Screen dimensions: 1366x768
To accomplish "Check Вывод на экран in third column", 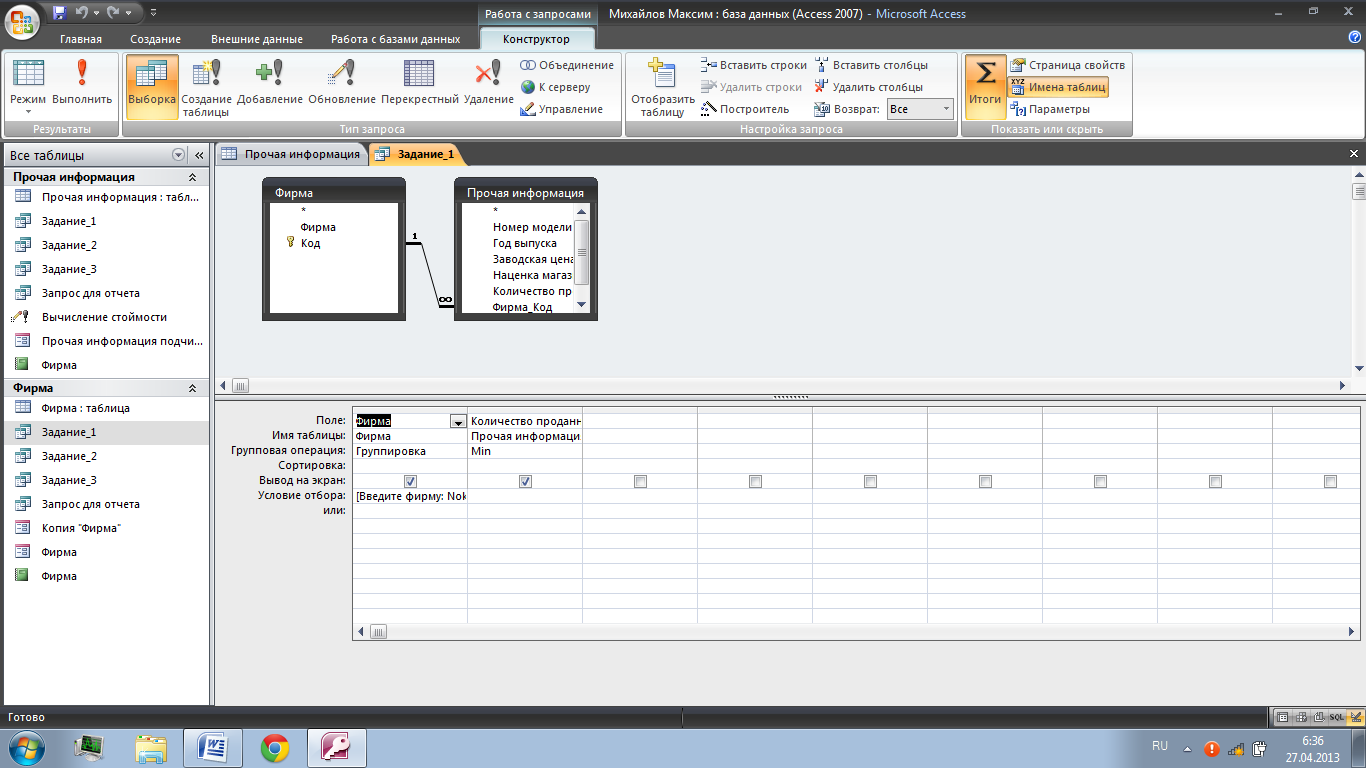I will 640,481.
